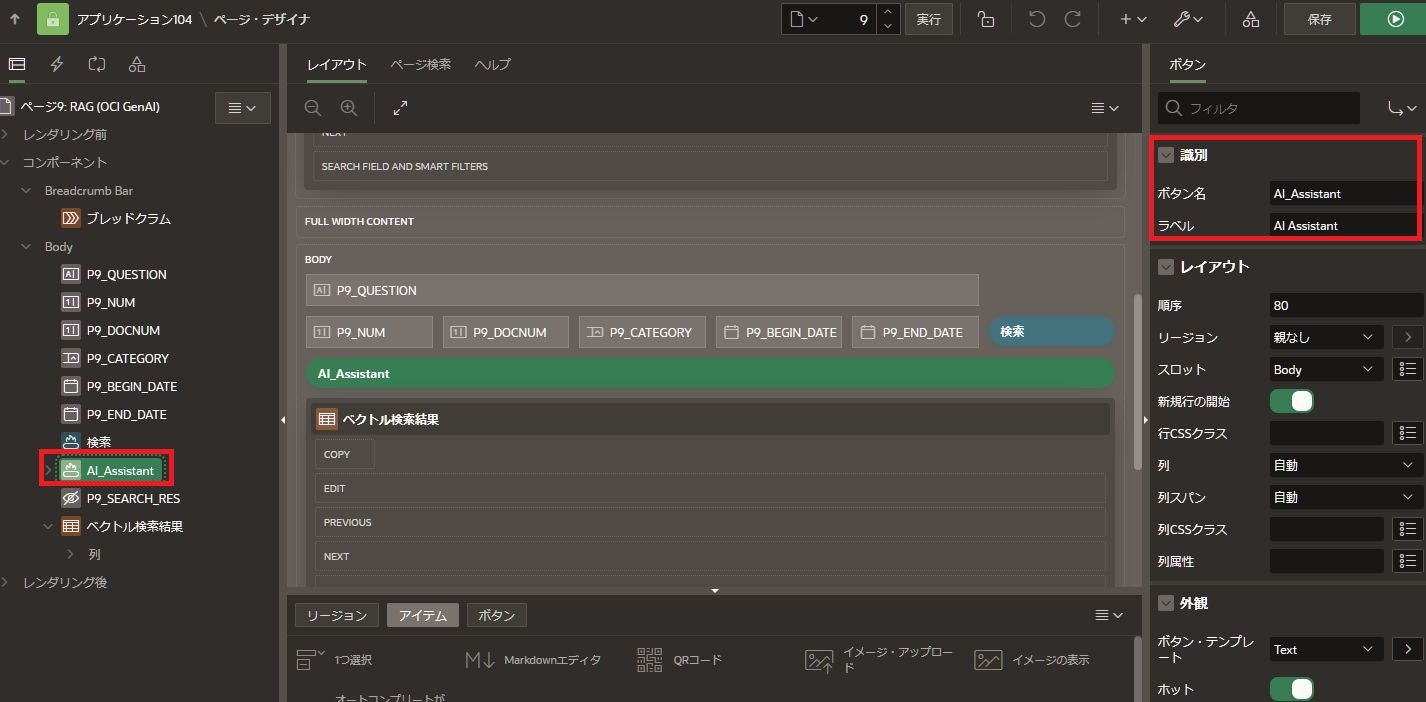Select P9_NUM in the tree

pyautogui.click(x=110, y=302)
